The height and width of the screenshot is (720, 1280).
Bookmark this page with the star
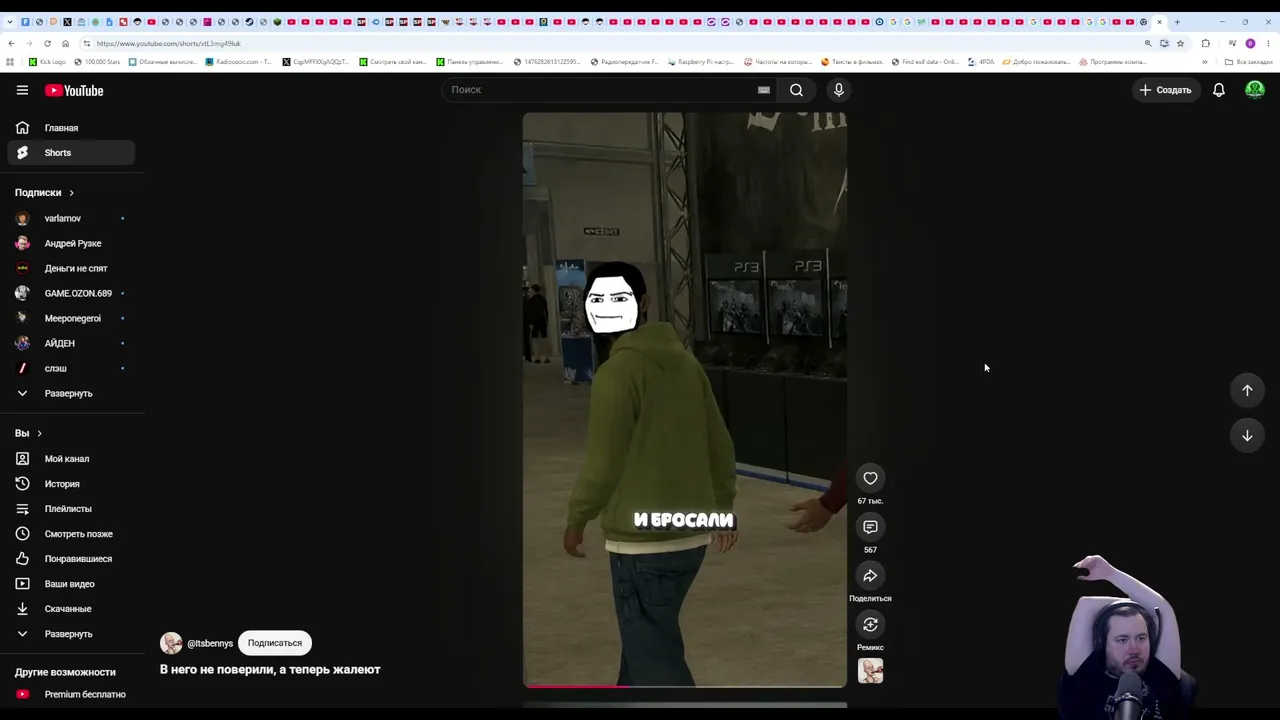click(1180, 44)
